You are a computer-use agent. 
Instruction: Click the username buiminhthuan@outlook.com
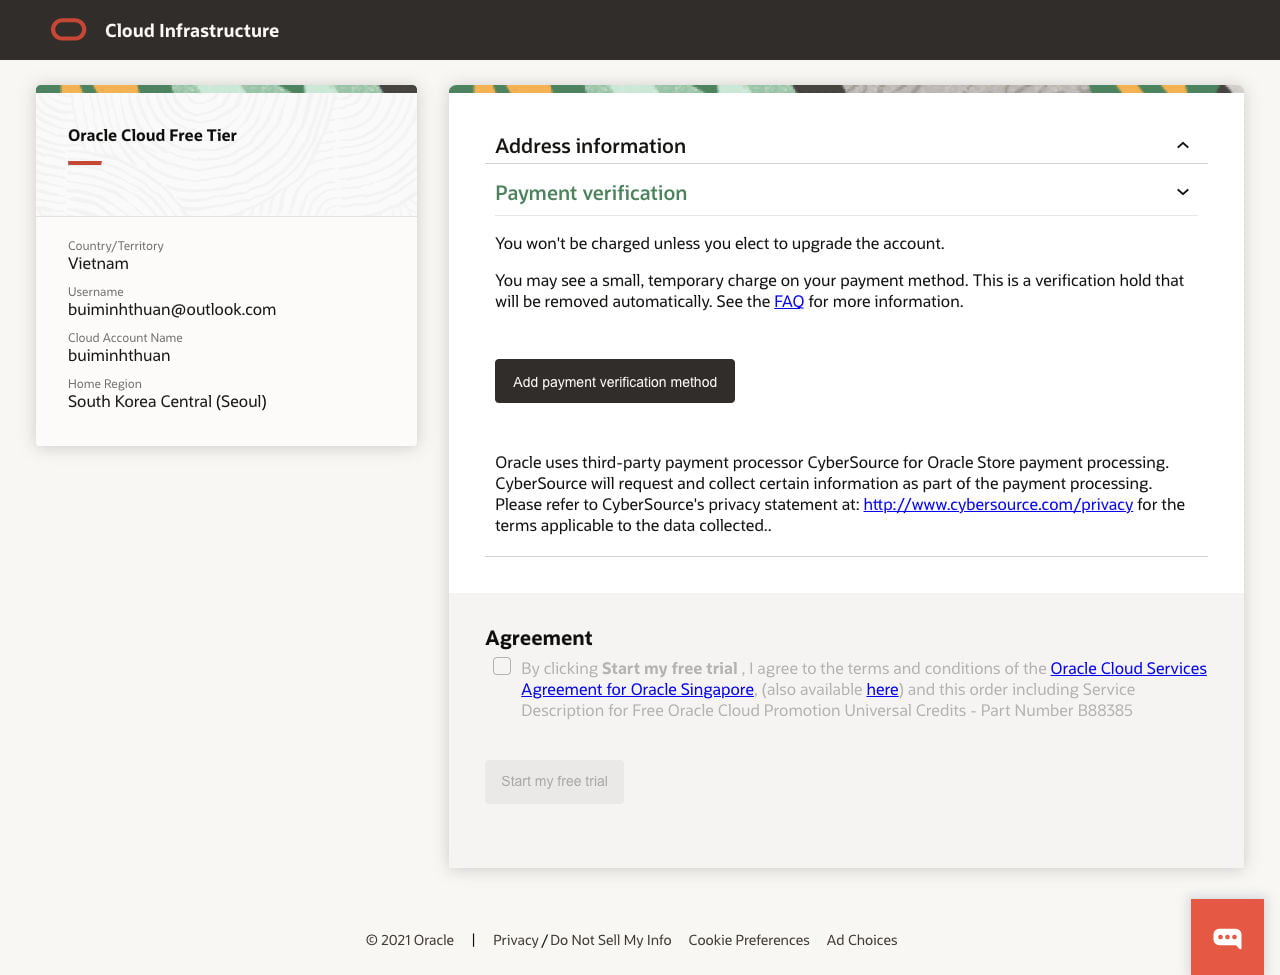click(172, 310)
